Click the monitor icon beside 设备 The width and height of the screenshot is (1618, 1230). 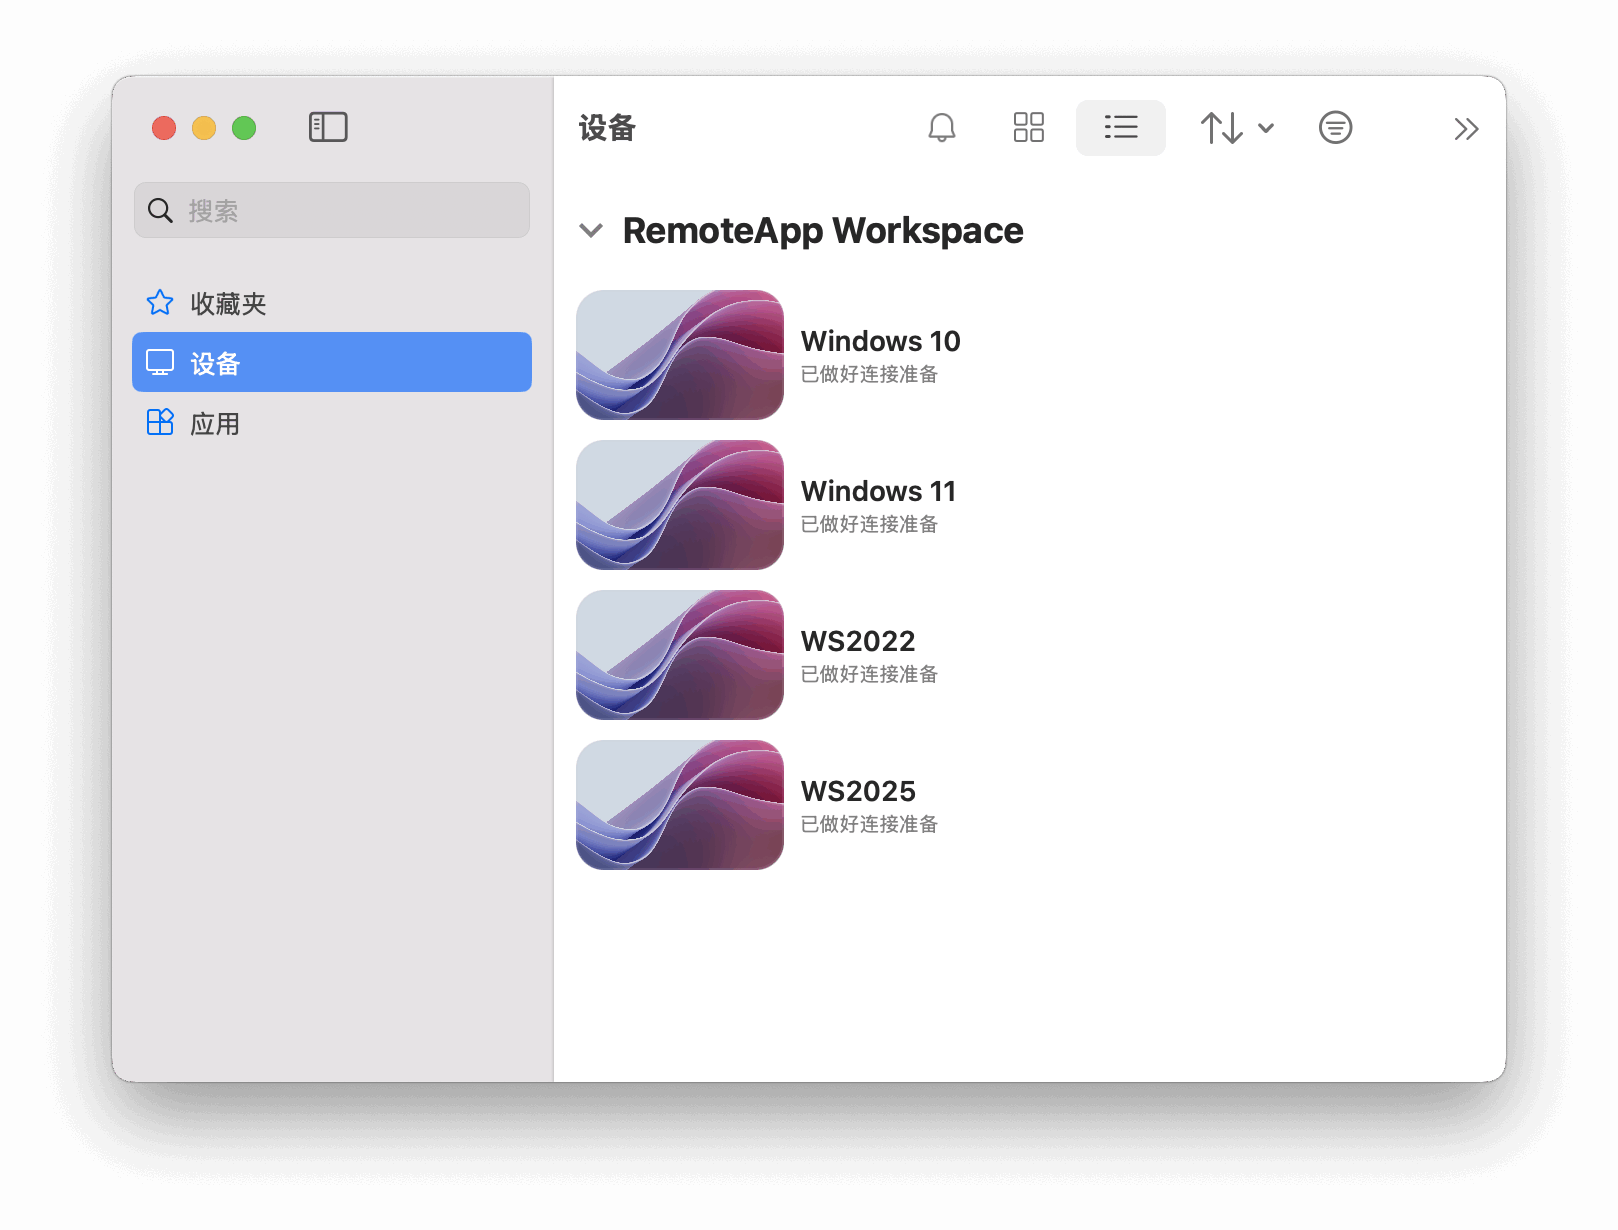160,362
